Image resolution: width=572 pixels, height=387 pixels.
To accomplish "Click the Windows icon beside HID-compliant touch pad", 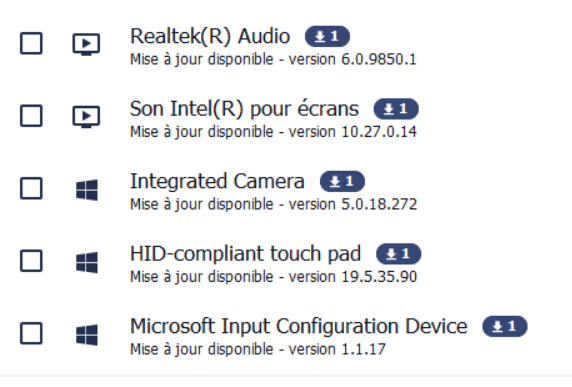I will point(87,263).
